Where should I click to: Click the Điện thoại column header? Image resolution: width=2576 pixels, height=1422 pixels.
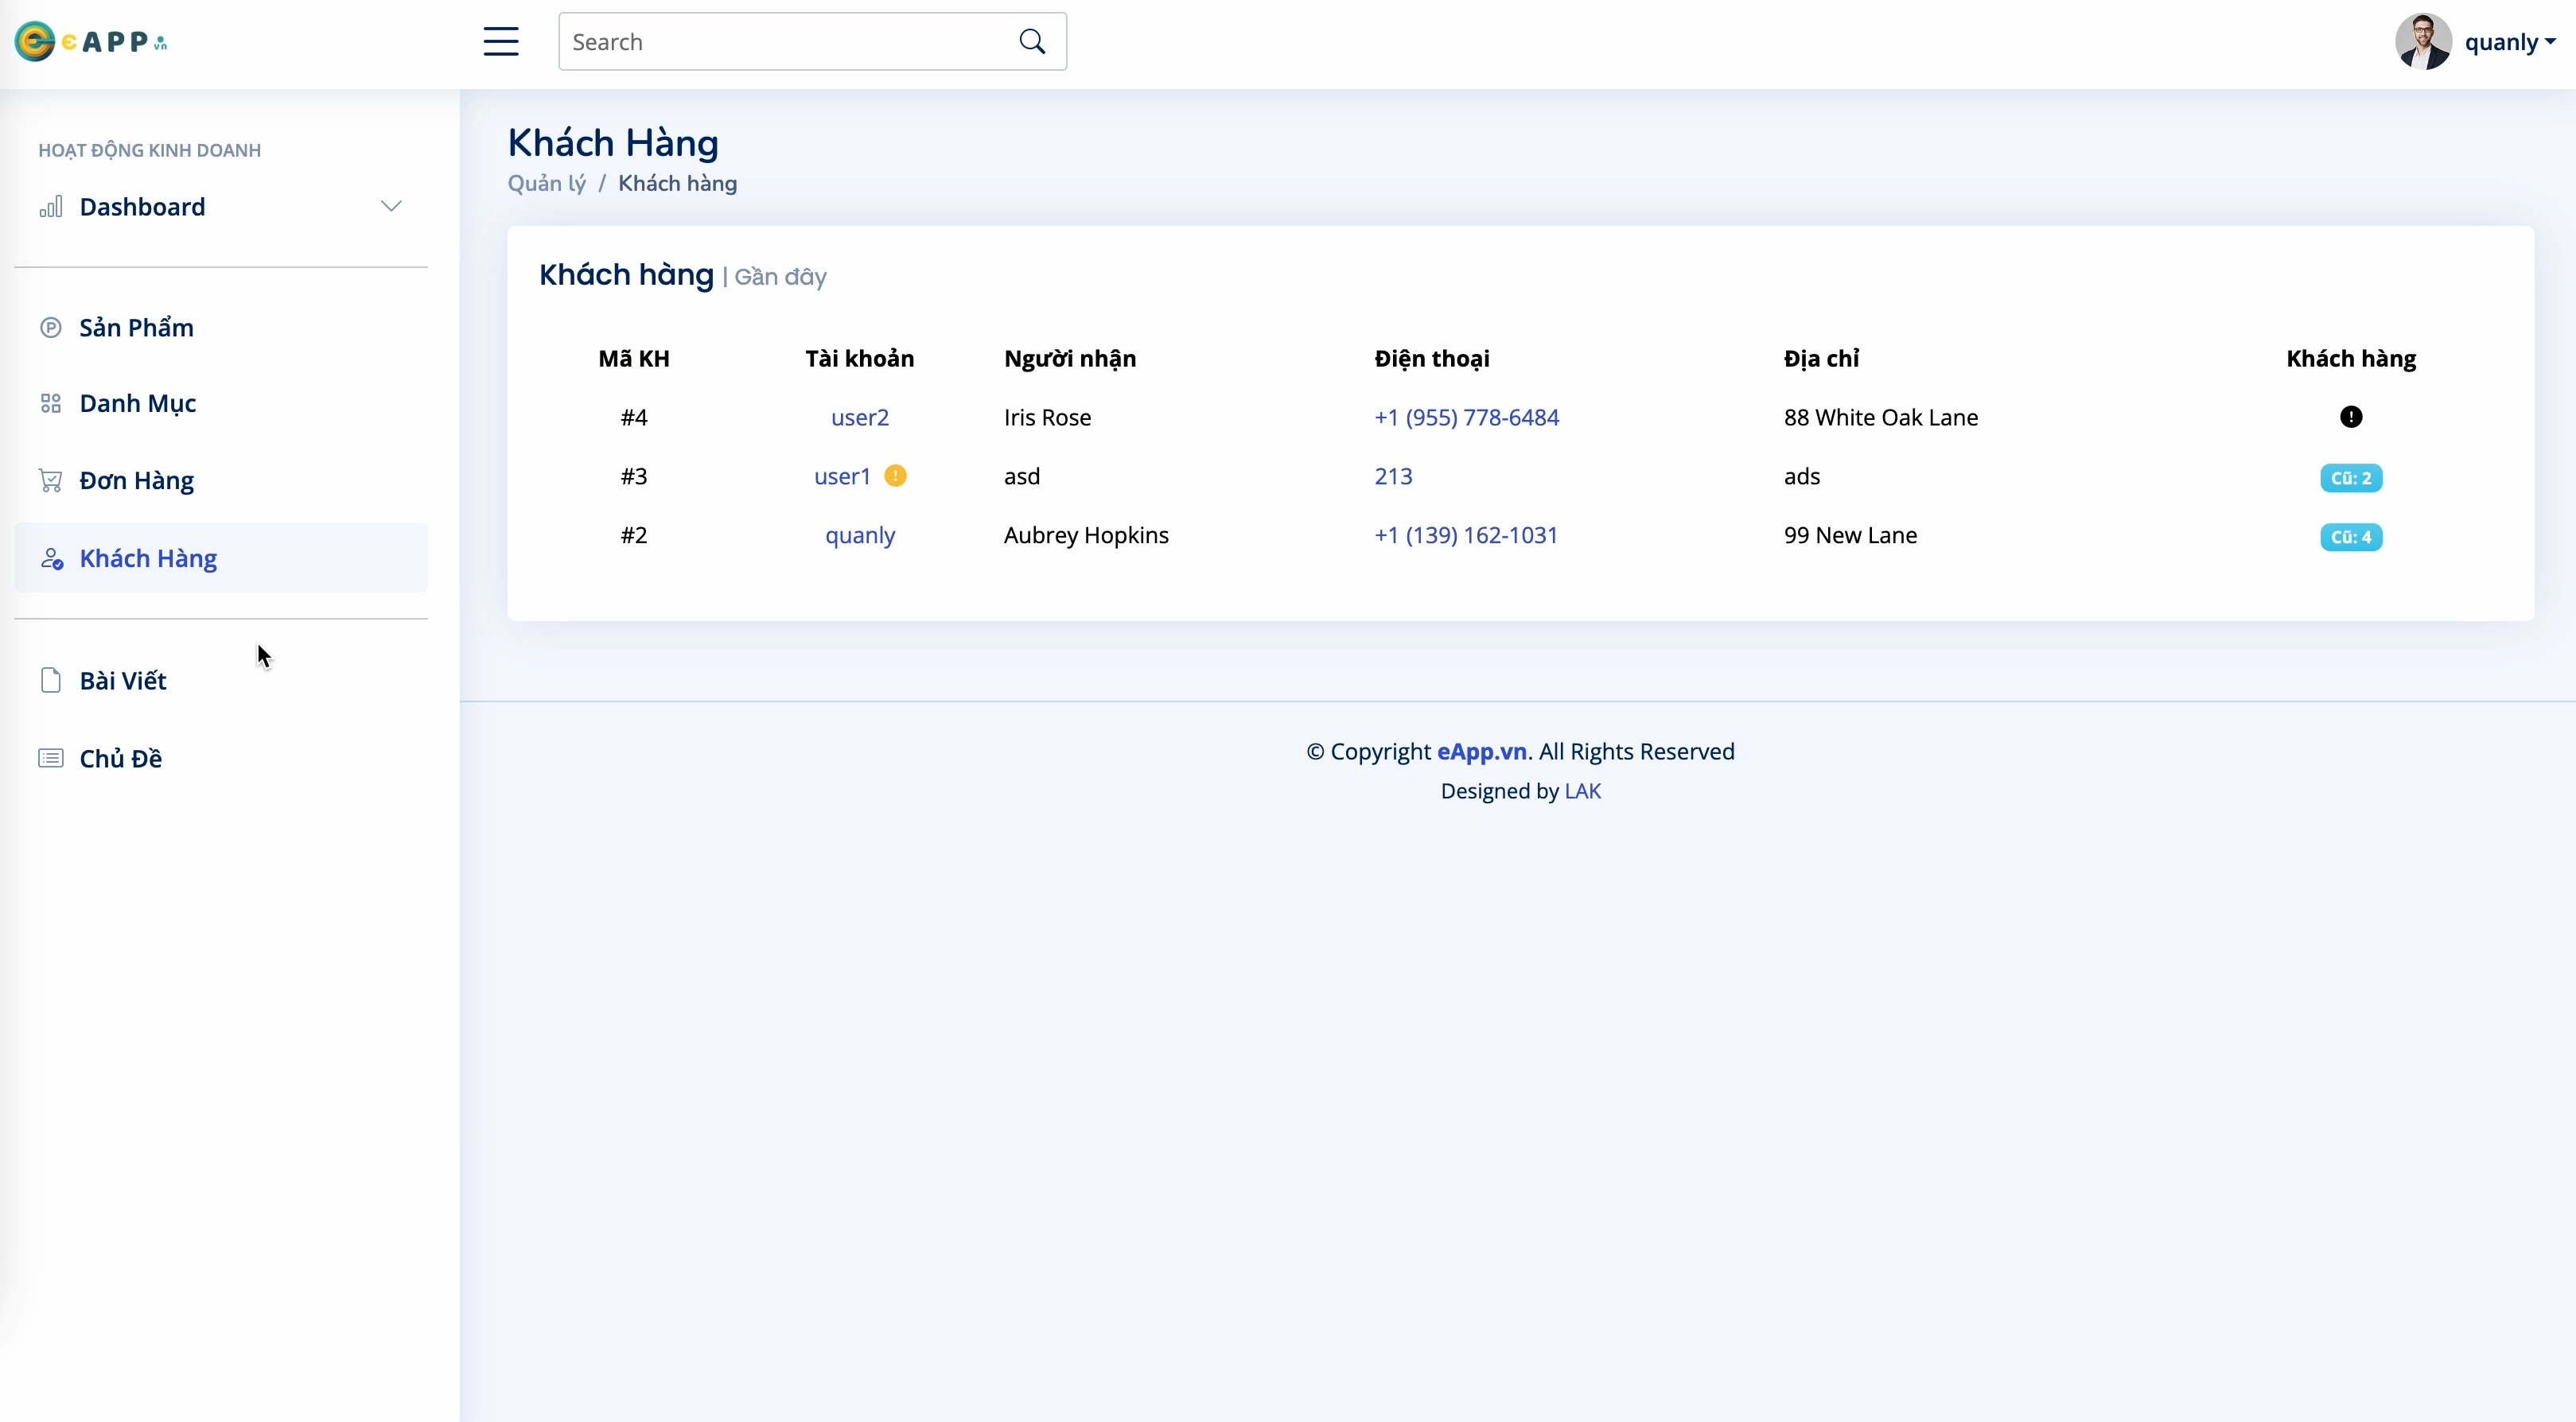1432,359
